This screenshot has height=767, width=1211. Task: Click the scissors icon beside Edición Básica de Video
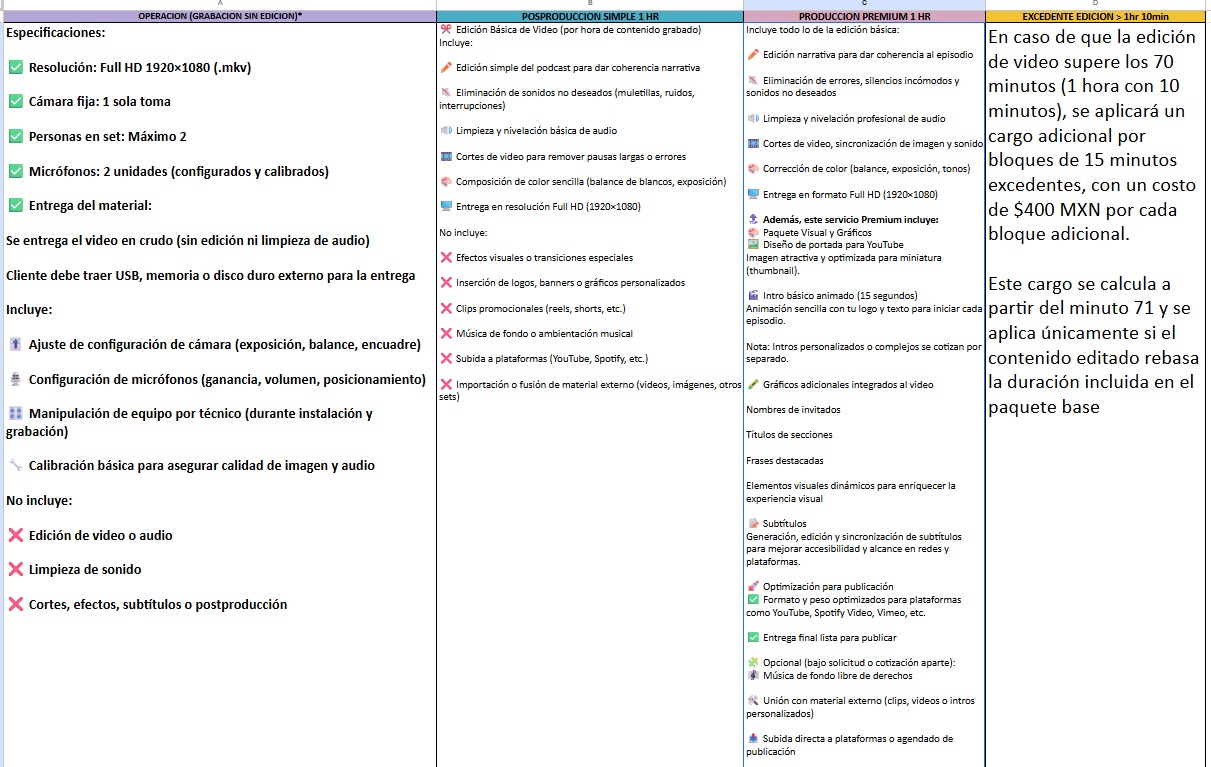(x=446, y=30)
